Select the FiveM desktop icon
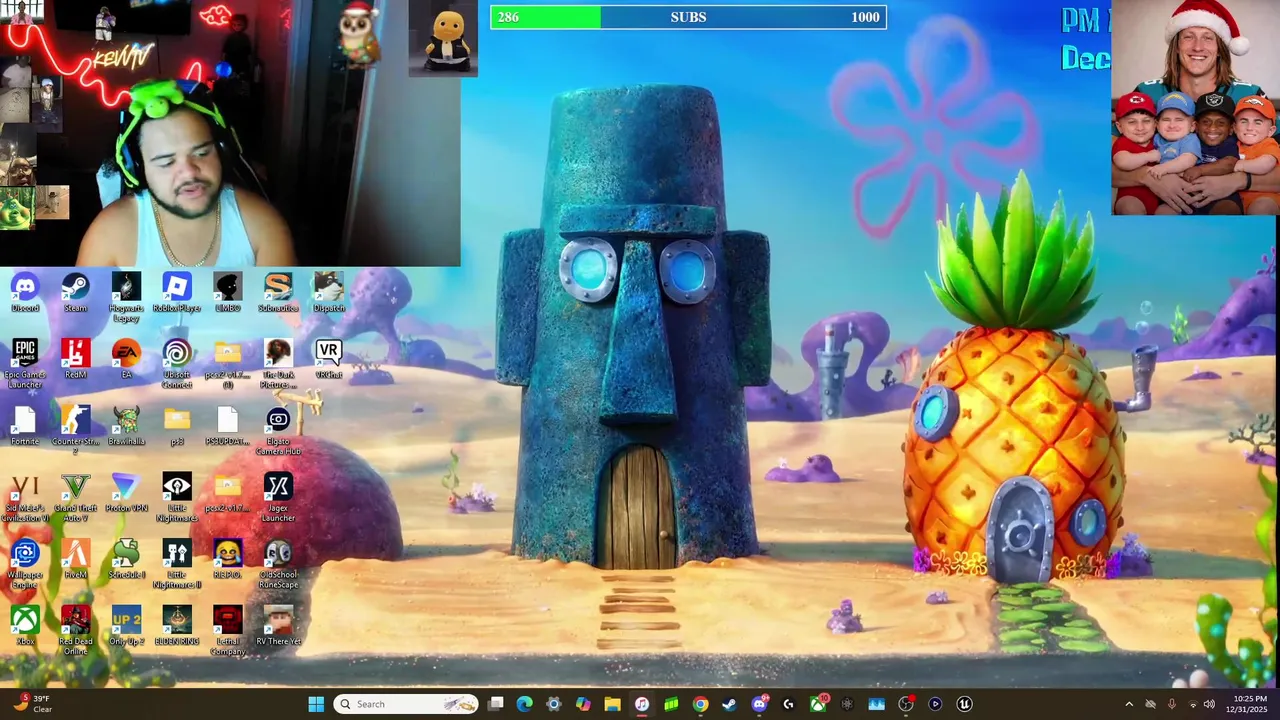 pos(76,559)
